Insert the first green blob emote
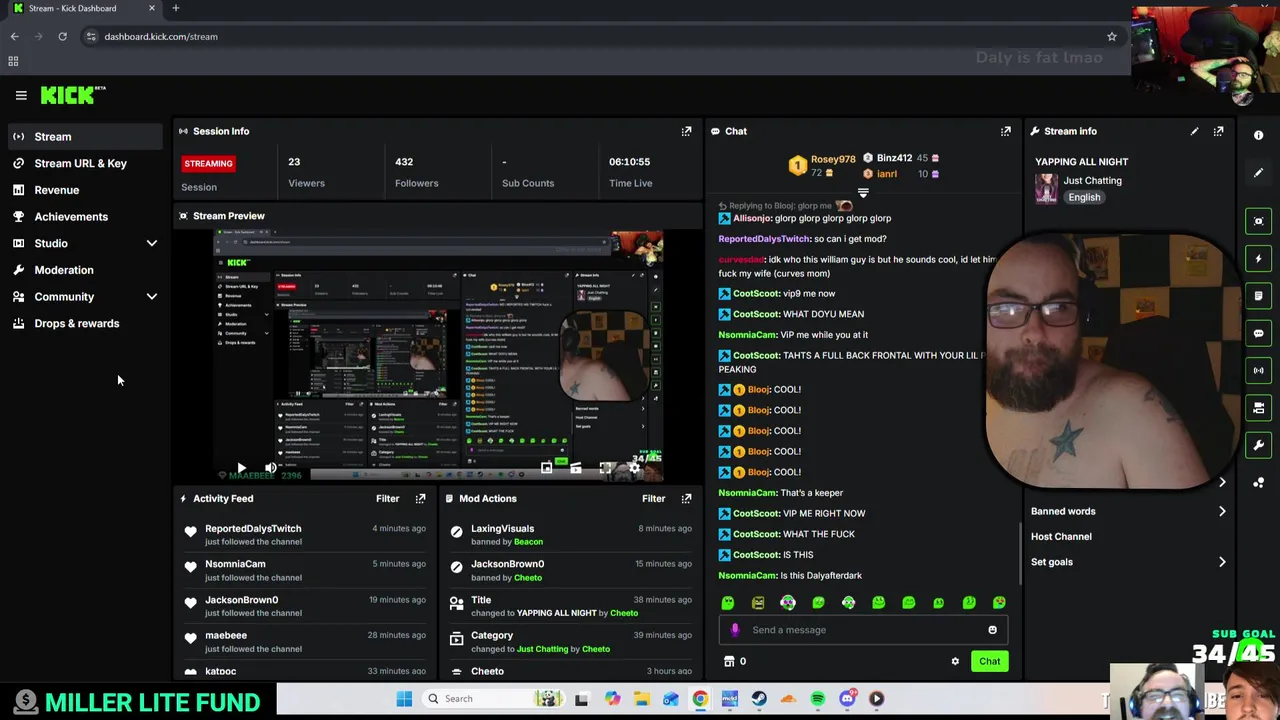Screen dimensions: 1280x720 (x=728, y=602)
